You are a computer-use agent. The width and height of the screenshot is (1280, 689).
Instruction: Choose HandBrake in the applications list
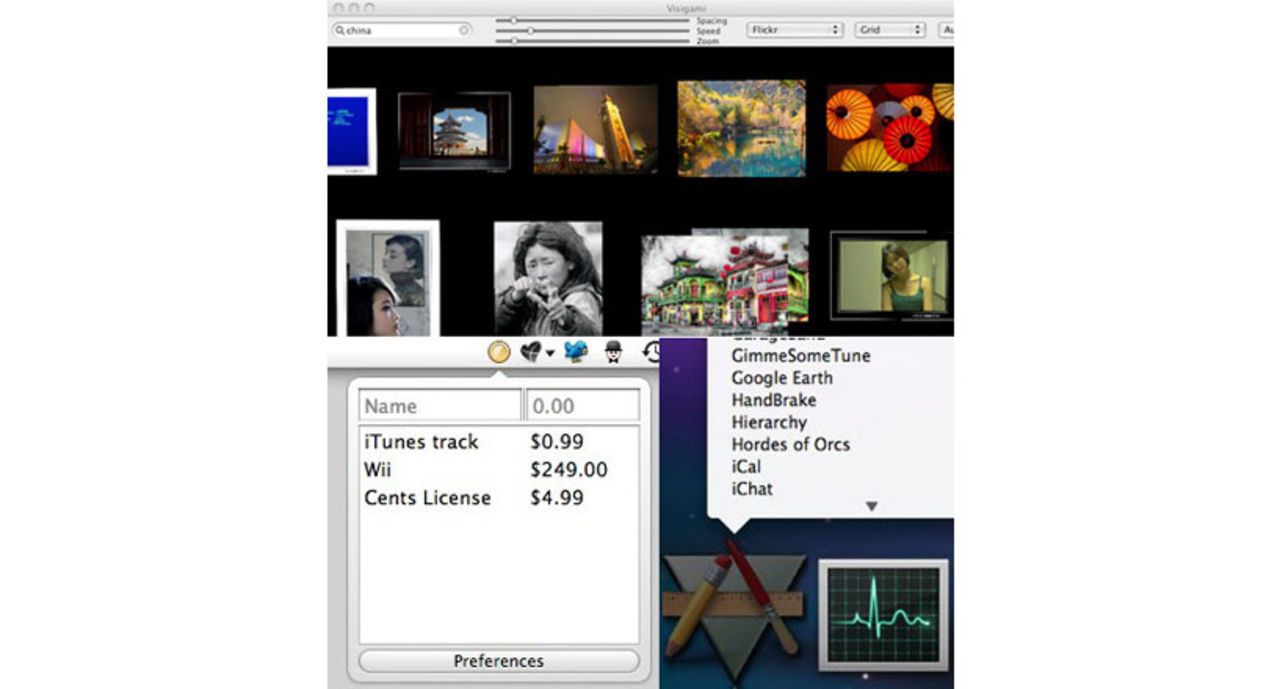[x=773, y=400]
